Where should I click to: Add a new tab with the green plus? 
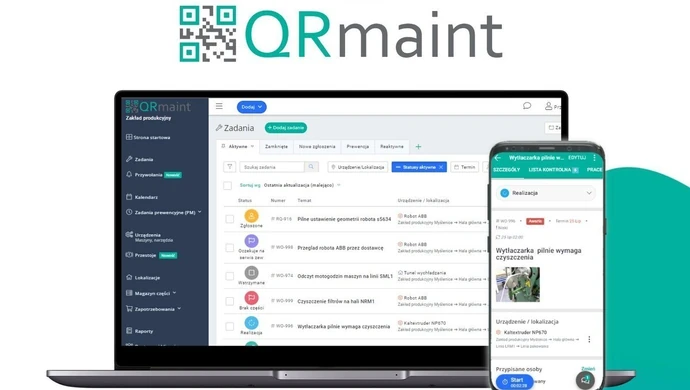pyautogui.click(x=418, y=147)
